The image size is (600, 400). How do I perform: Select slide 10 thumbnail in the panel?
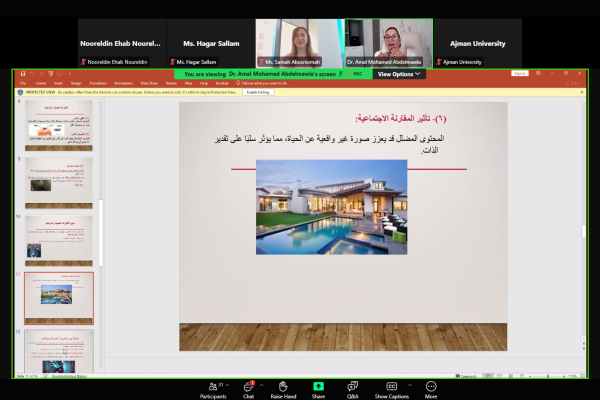59,241
